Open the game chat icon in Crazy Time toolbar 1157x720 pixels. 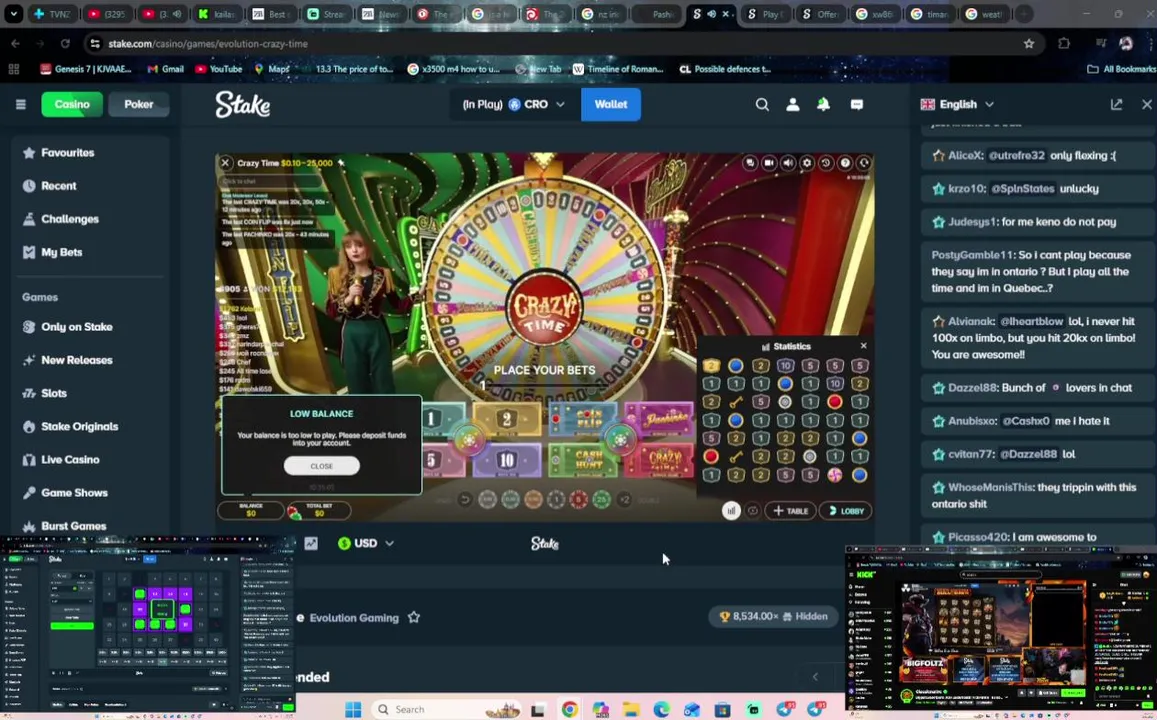750,163
